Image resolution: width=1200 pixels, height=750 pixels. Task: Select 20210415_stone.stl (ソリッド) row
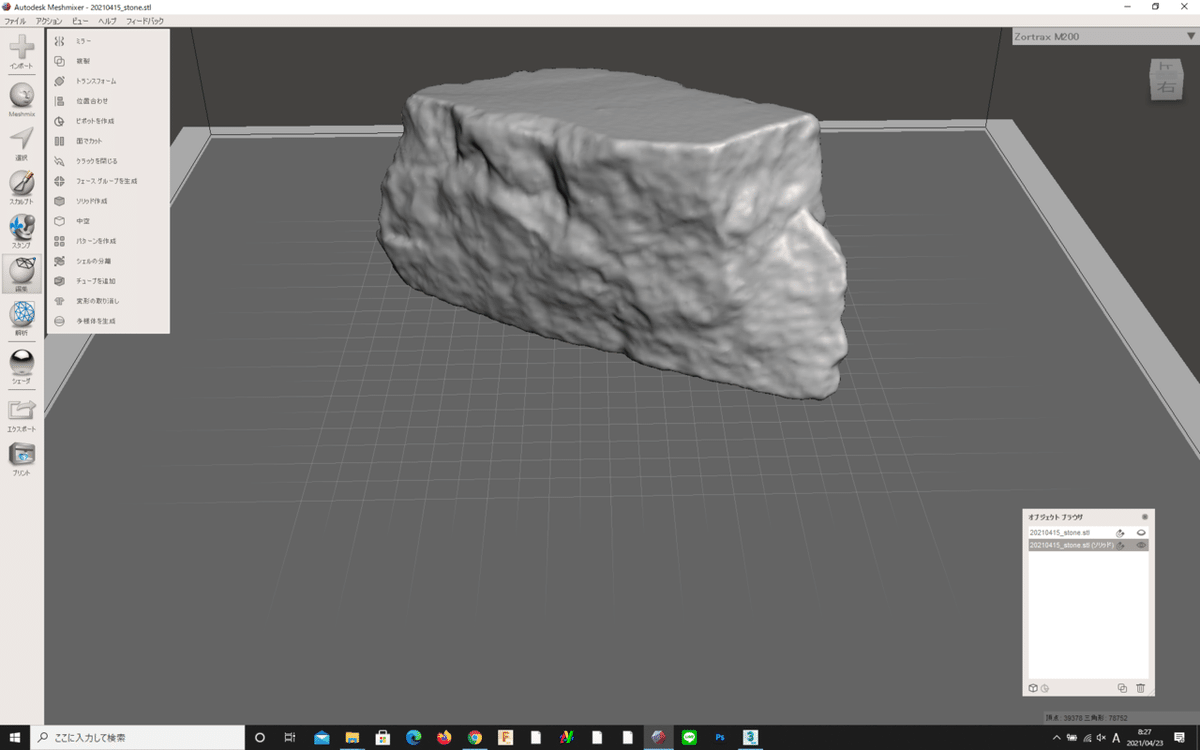tap(1088, 545)
